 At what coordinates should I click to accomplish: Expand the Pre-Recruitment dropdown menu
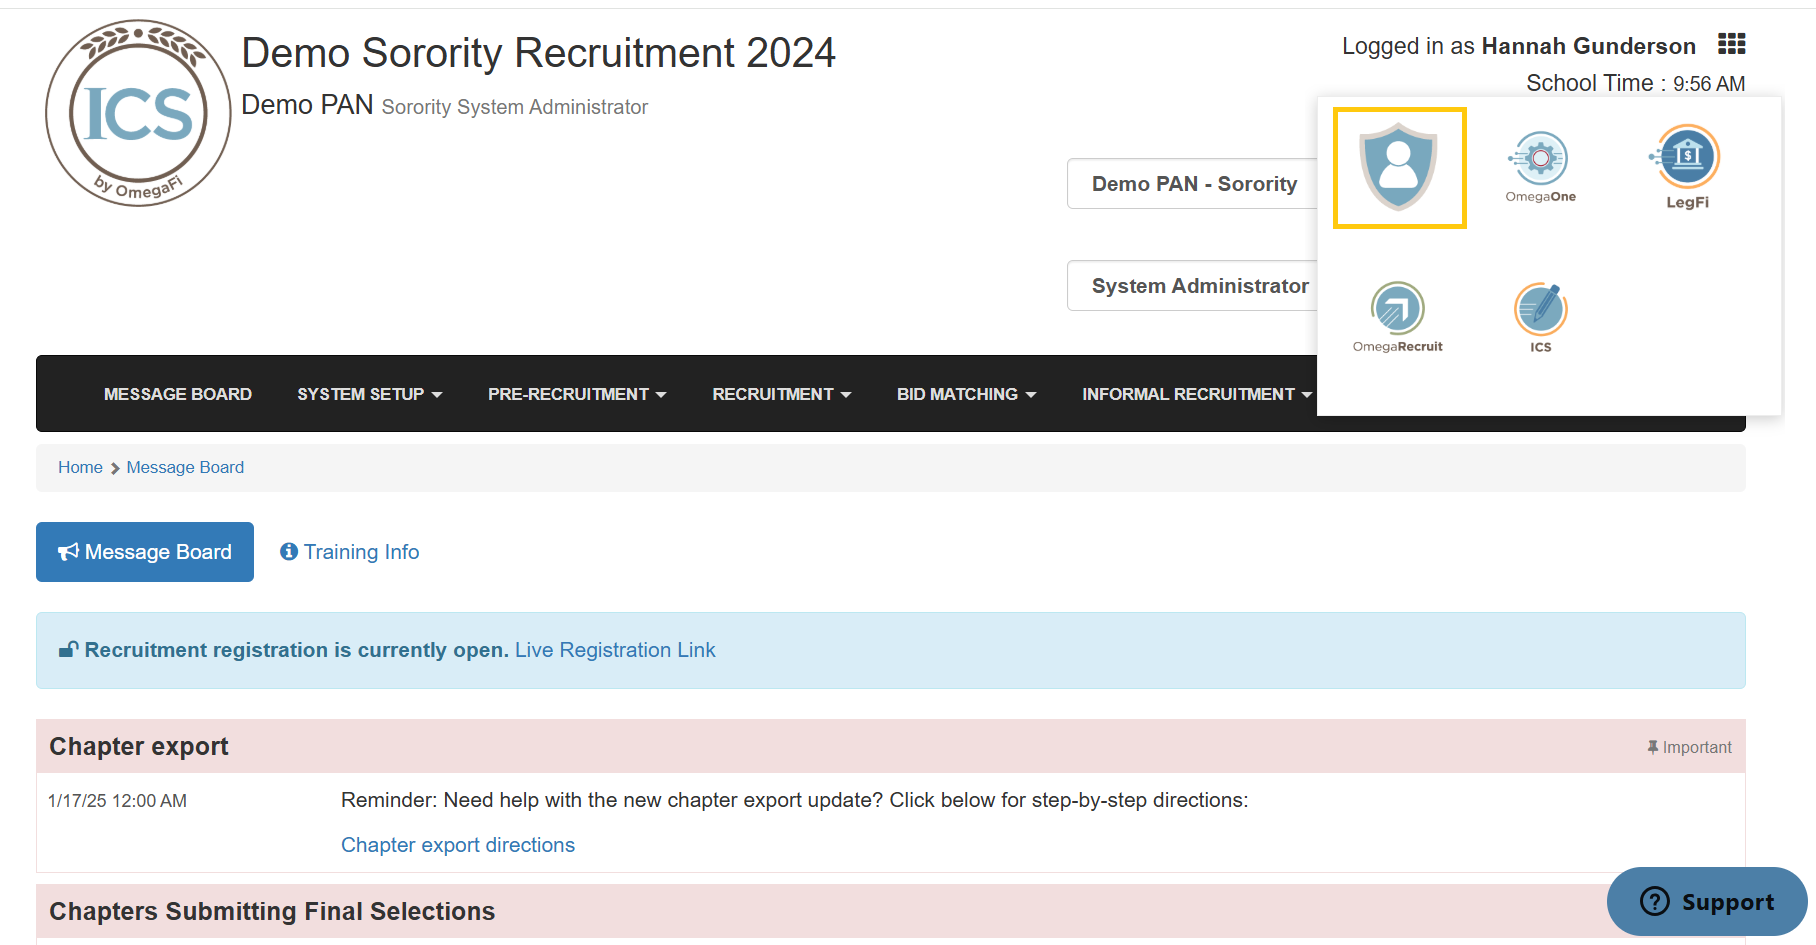click(x=576, y=394)
